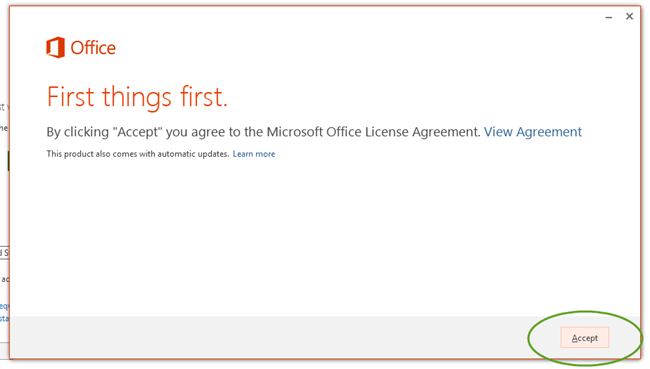Image resolution: width=650 pixels, height=369 pixels.
Task: Click the orange Office logo icon
Action: [56, 47]
